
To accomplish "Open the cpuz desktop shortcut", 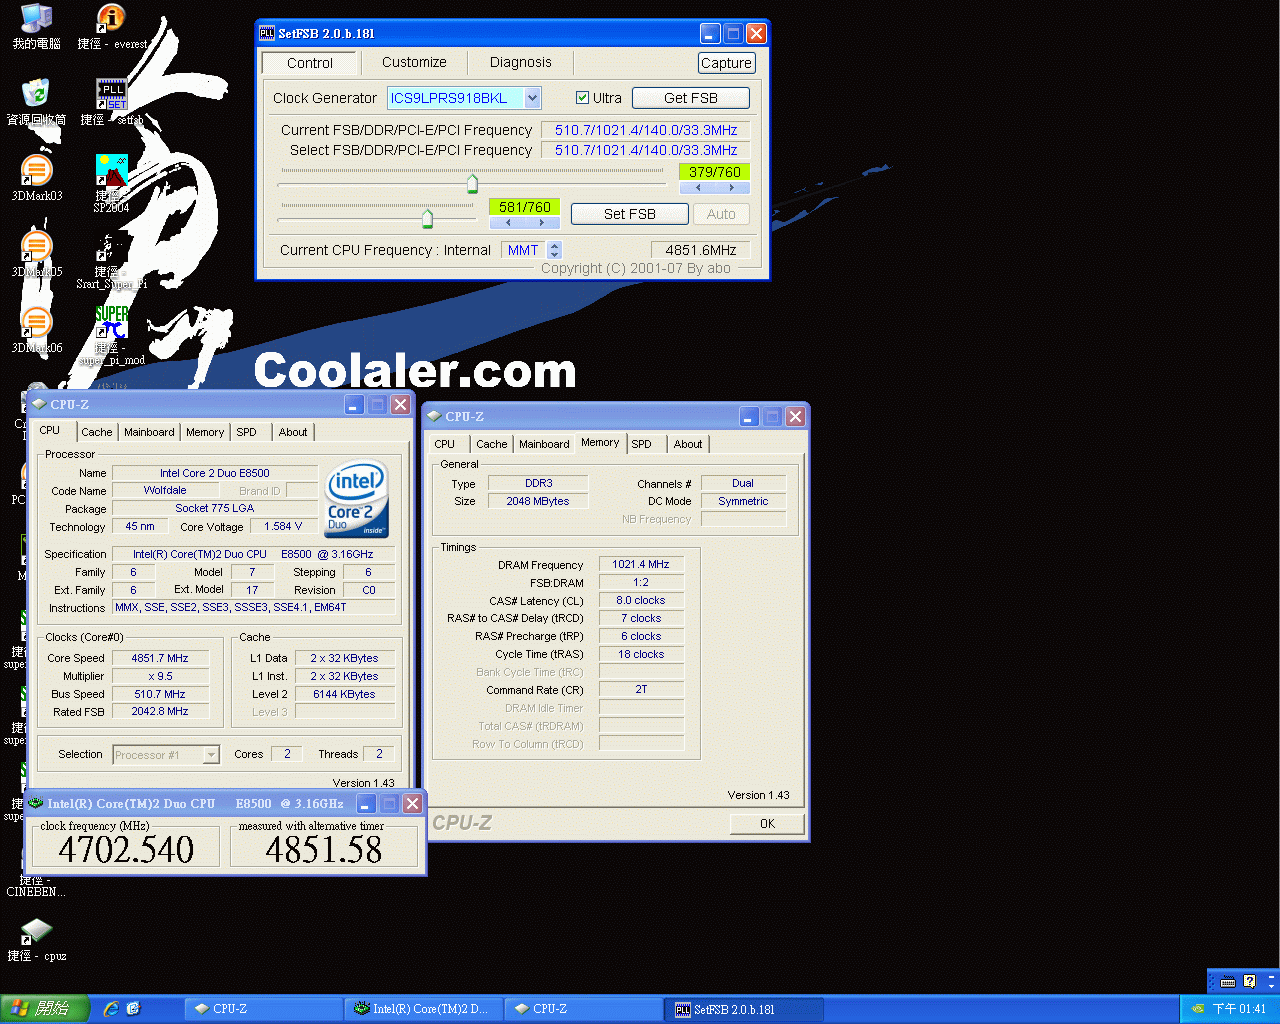I will (37, 932).
